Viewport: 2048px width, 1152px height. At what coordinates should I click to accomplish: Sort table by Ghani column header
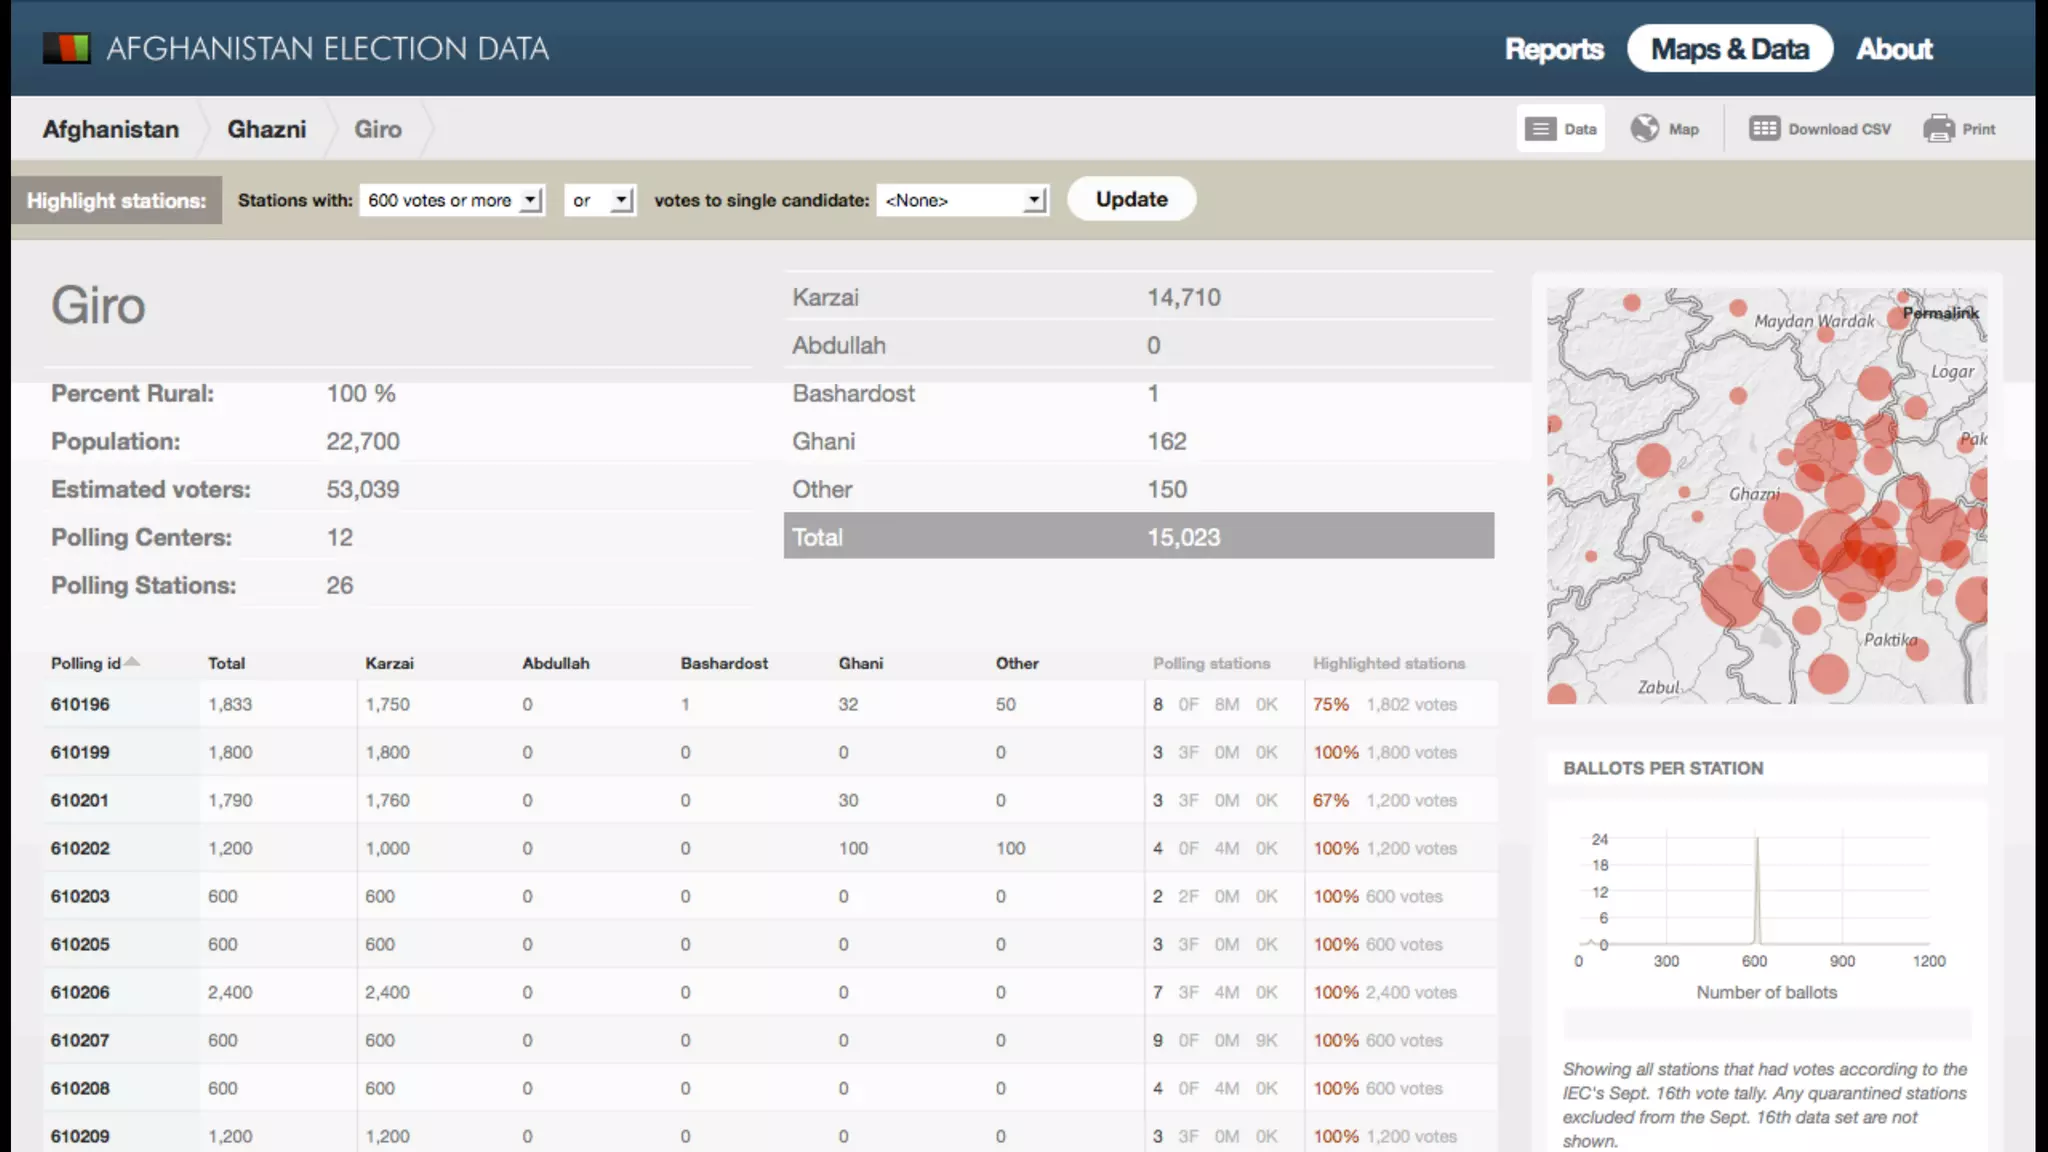[860, 663]
